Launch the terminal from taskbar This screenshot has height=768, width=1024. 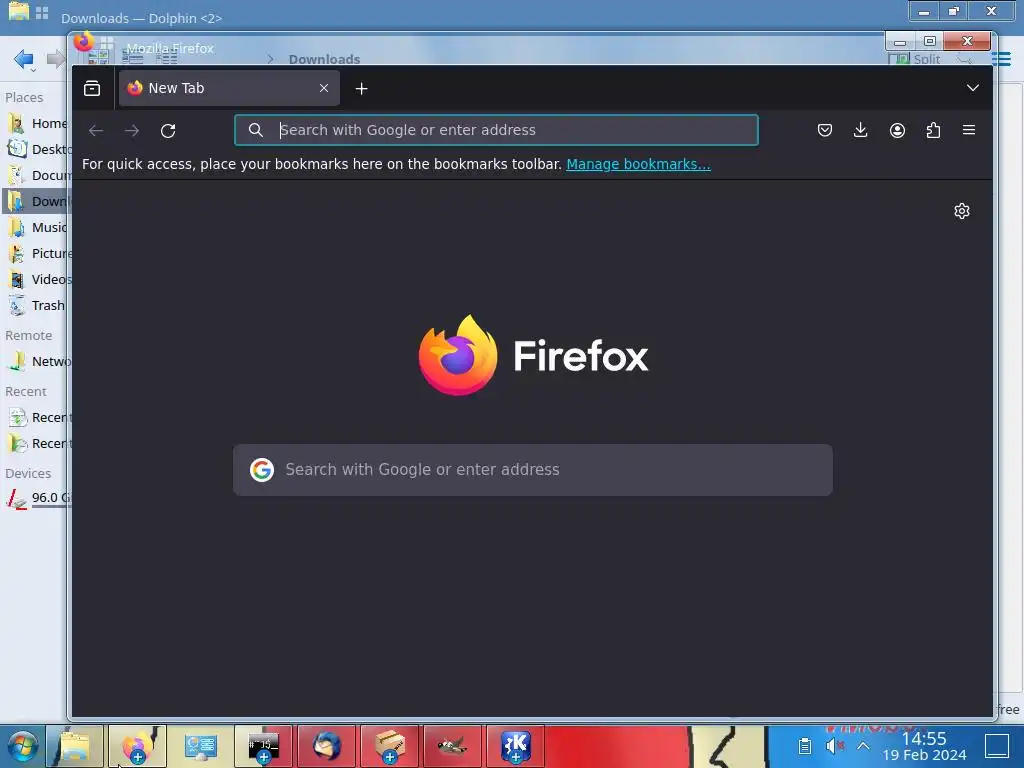point(263,746)
